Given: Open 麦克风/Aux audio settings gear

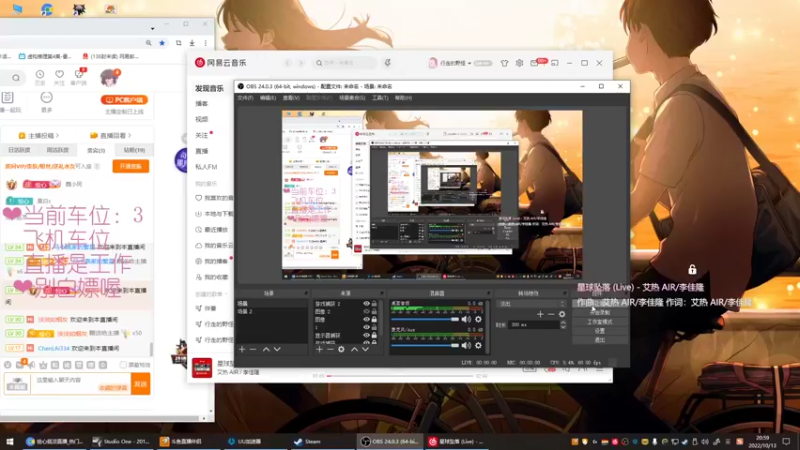Looking at the screenshot, I should (478, 345).
